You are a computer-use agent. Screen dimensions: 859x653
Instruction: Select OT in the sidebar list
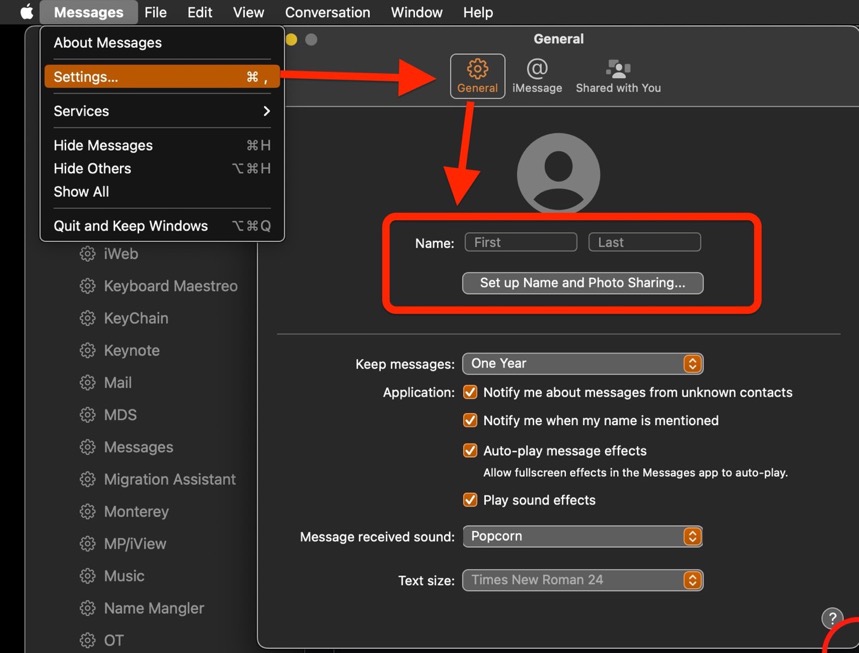pos(114,640)
